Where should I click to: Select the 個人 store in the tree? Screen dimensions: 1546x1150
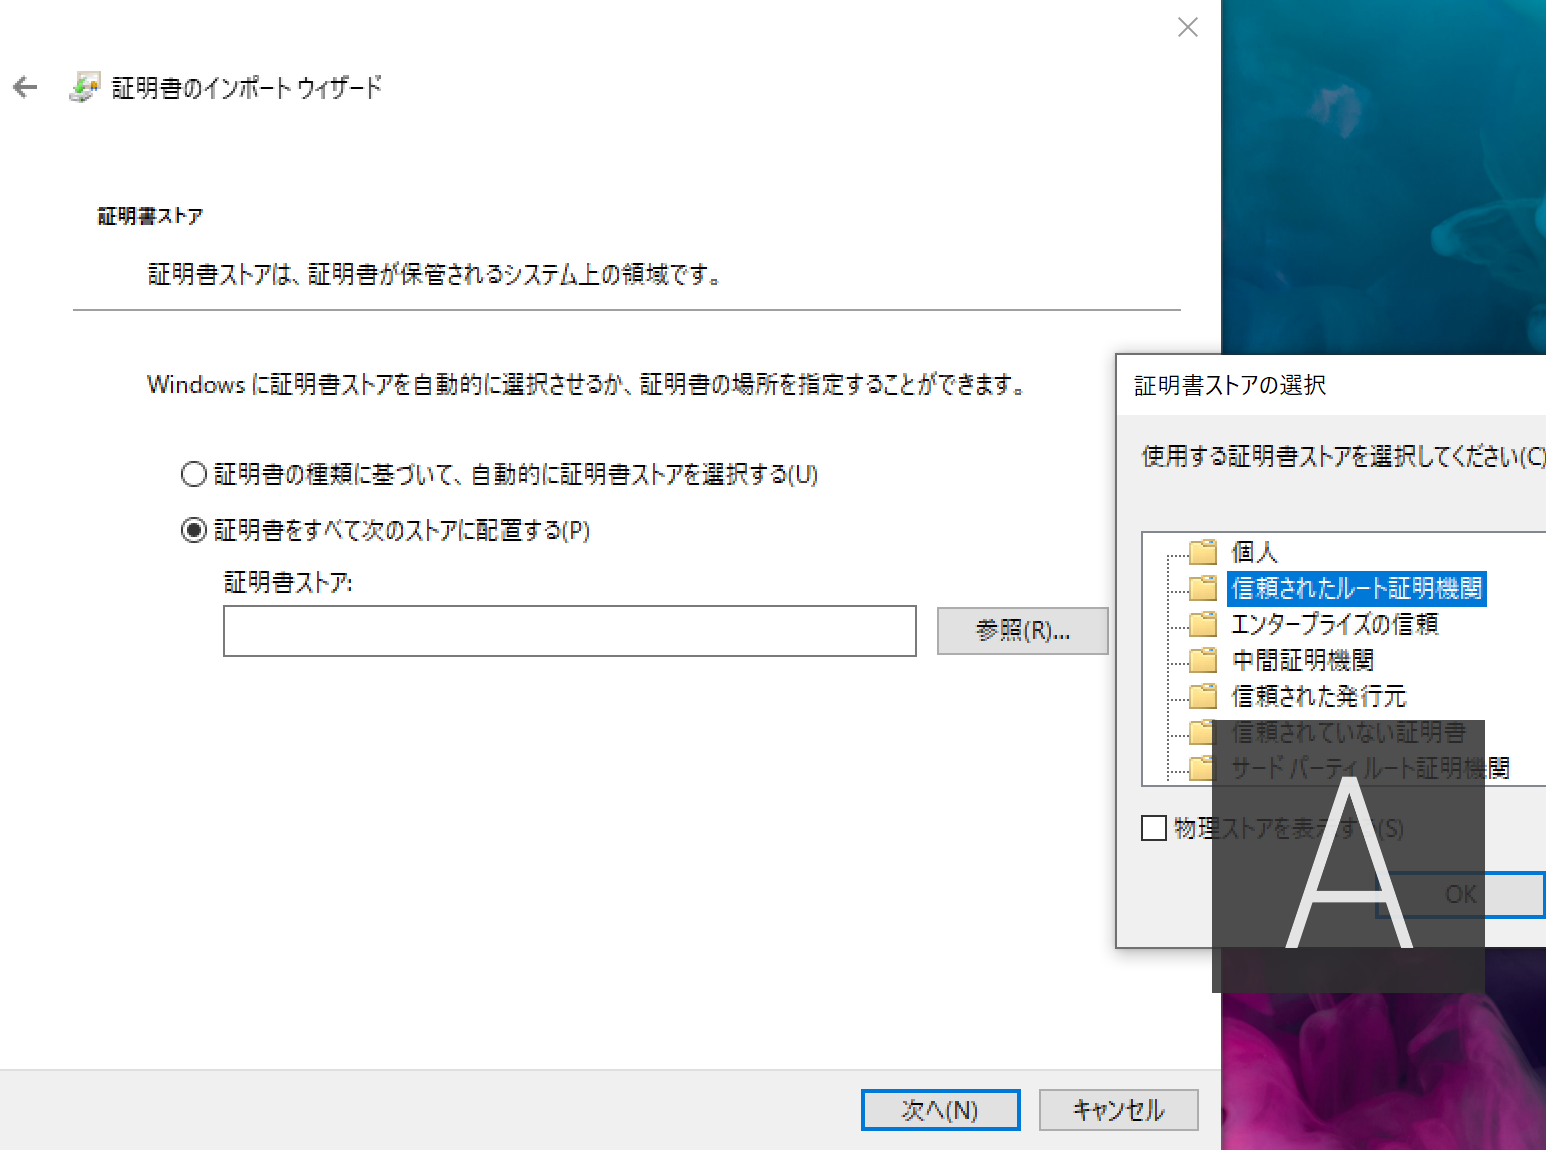[1254, 552]
